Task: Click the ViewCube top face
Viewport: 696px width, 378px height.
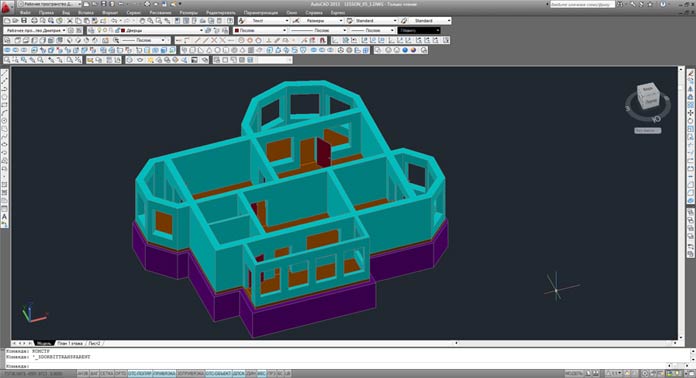Action: [648, 89]
